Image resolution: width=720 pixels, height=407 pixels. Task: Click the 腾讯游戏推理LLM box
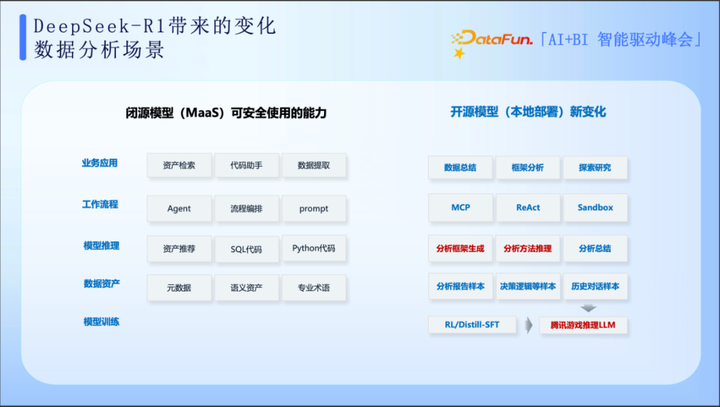click(x=583, y=325)
